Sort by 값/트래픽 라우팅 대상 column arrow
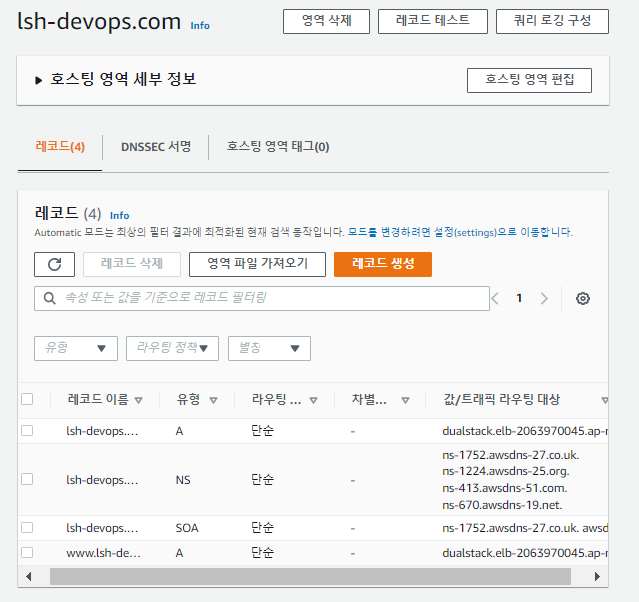Screen dimensions: 639x602 tap(605, 400)
